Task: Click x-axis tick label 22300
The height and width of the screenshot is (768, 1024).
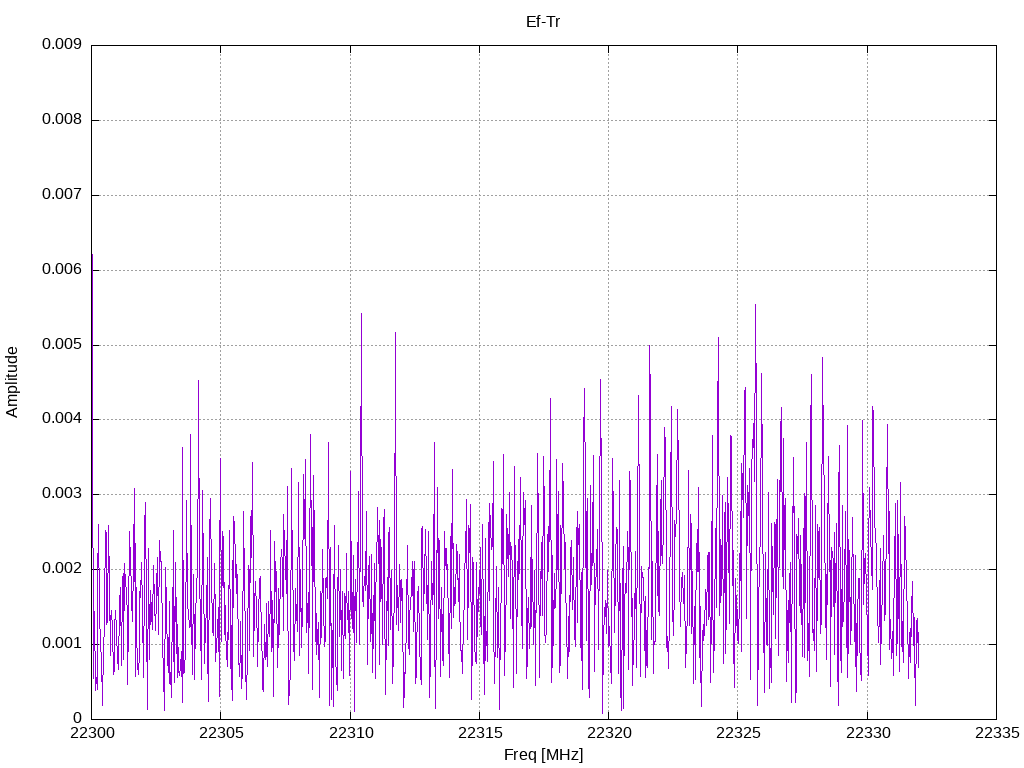Action: 92,733
